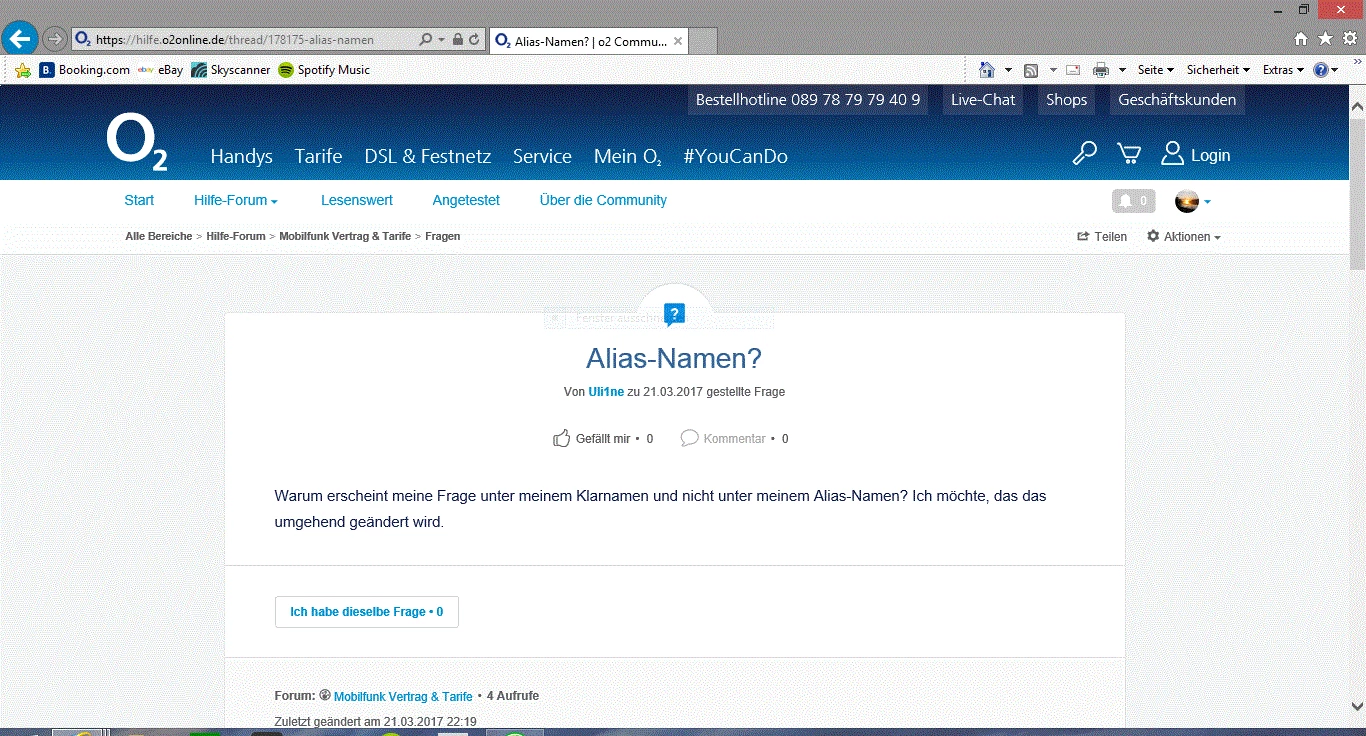
Task: Refresh the page with the reload icon
Action: 474,40
